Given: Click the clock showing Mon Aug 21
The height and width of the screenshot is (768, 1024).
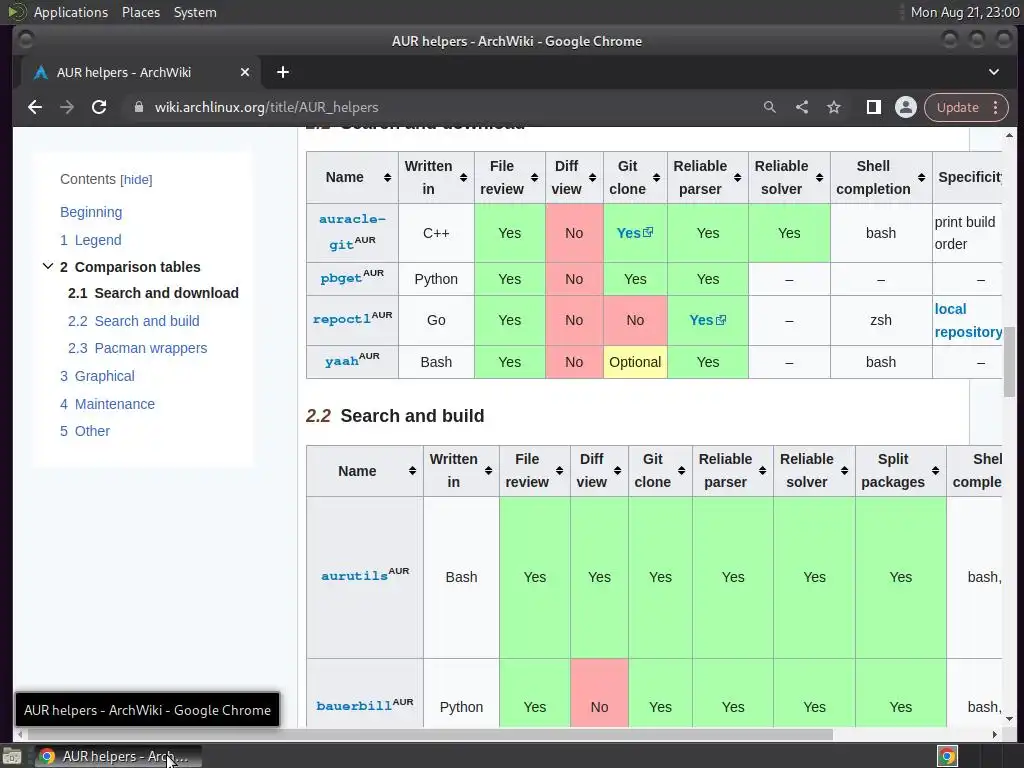Looking at the screenshot, I should coord(964,12).
